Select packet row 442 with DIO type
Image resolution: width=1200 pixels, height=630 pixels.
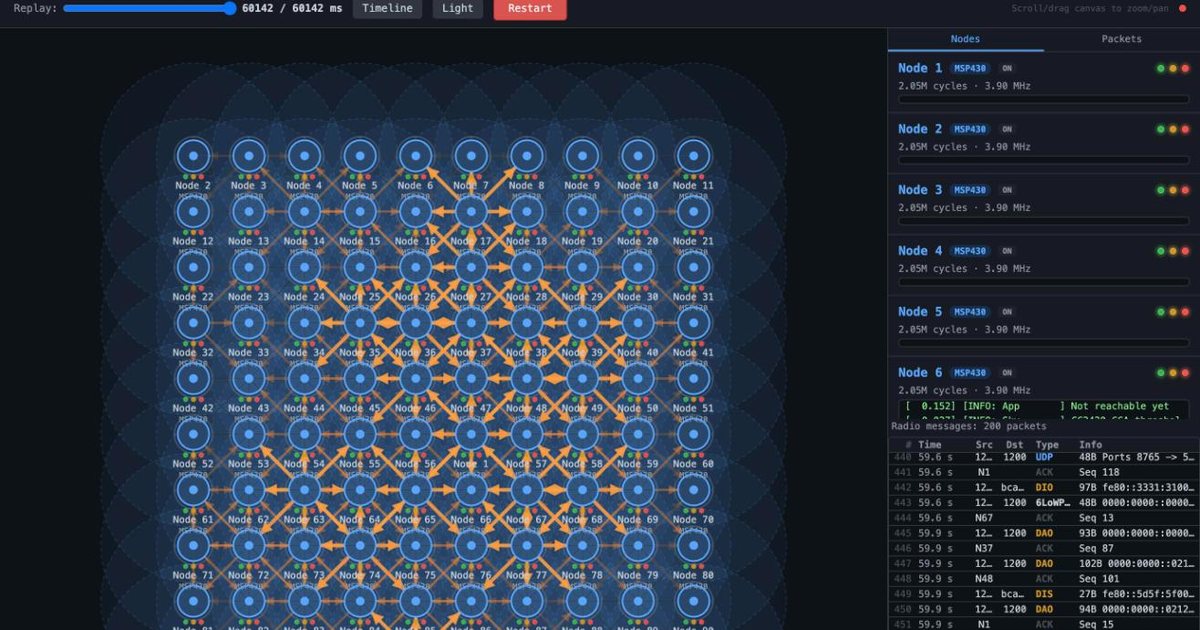coord(1044,487)
